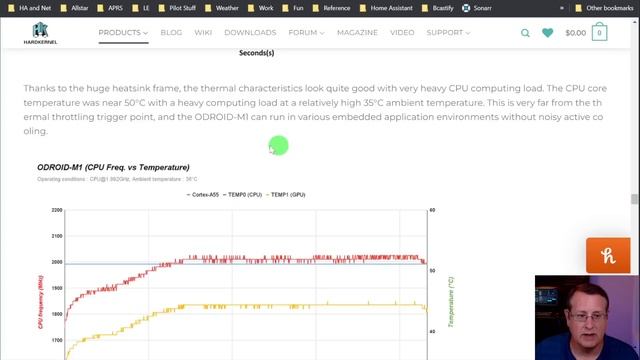Toggle the Cortex-A55 legend series

[x=203, y=195]
